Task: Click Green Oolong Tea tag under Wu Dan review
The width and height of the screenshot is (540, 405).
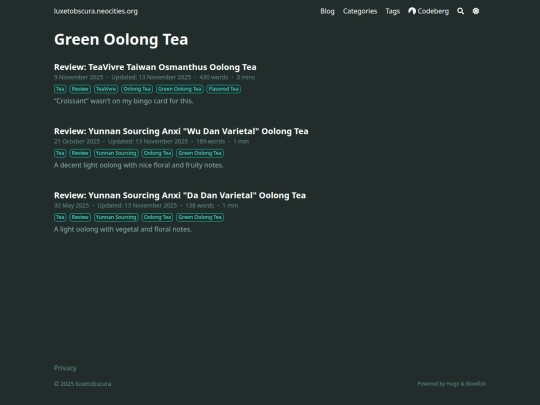Action: pos(200,153)
